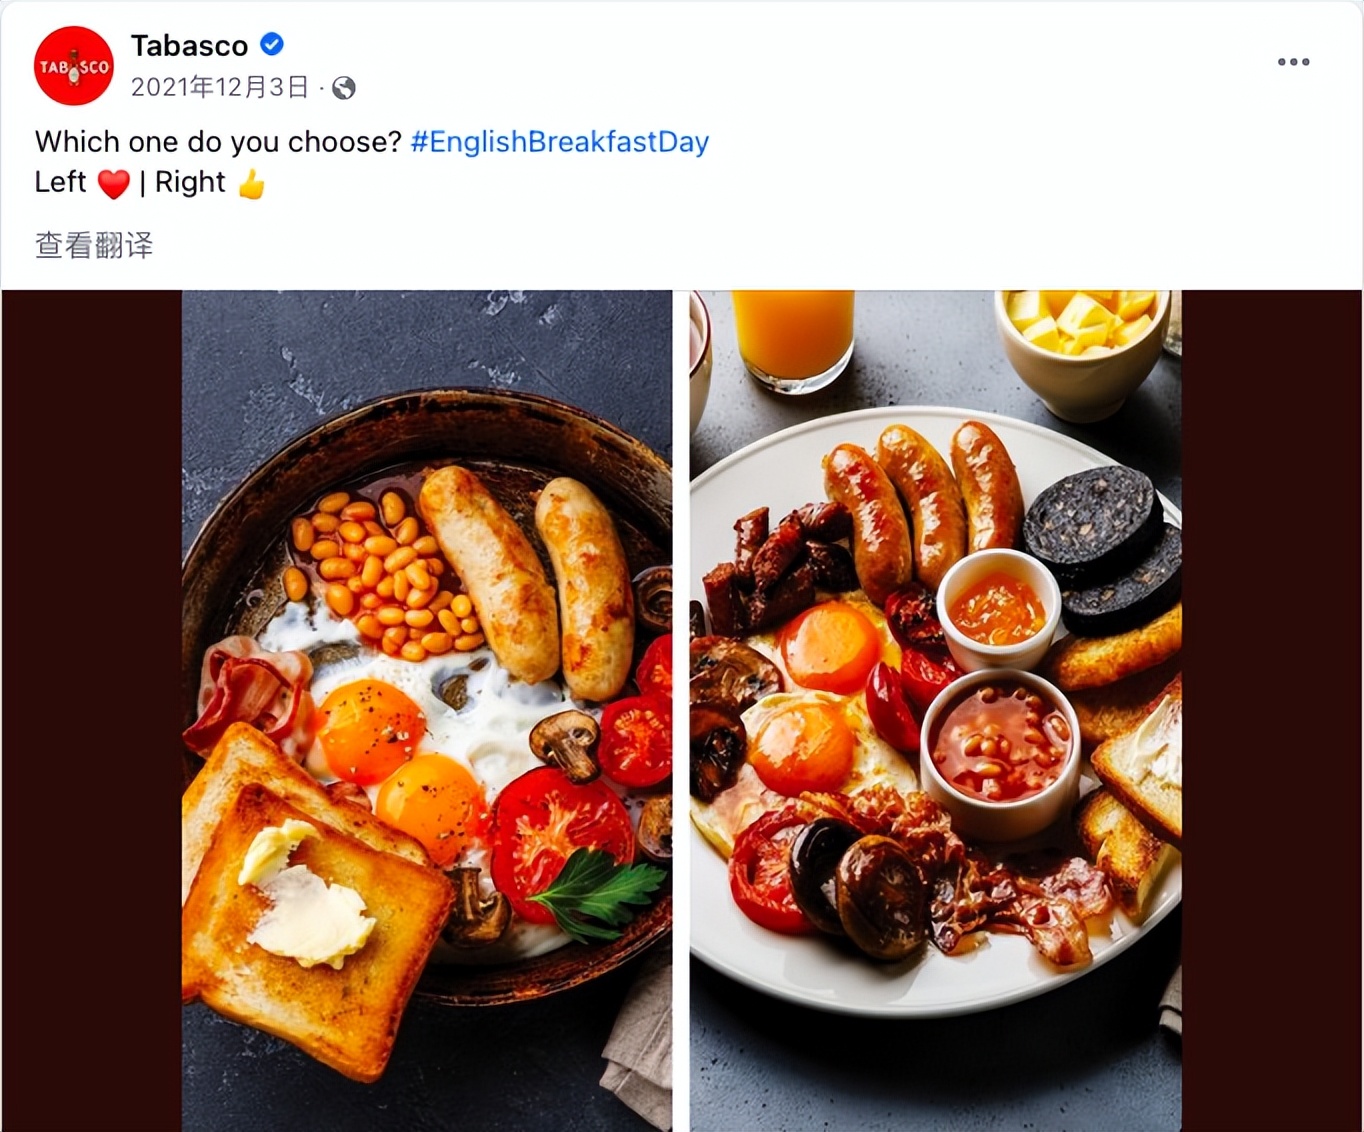Open the post date 2021年12月3日
This screenshot has width=1364, height=1132.
pos(220,88)
